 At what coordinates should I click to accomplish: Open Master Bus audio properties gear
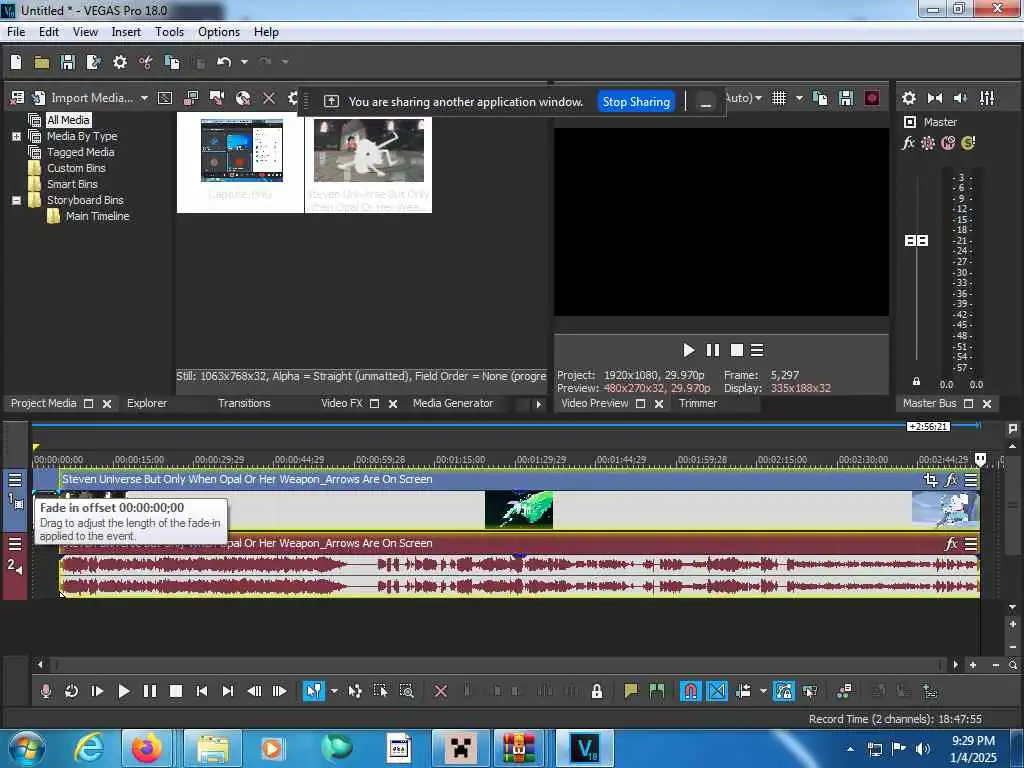click(908, 98)
